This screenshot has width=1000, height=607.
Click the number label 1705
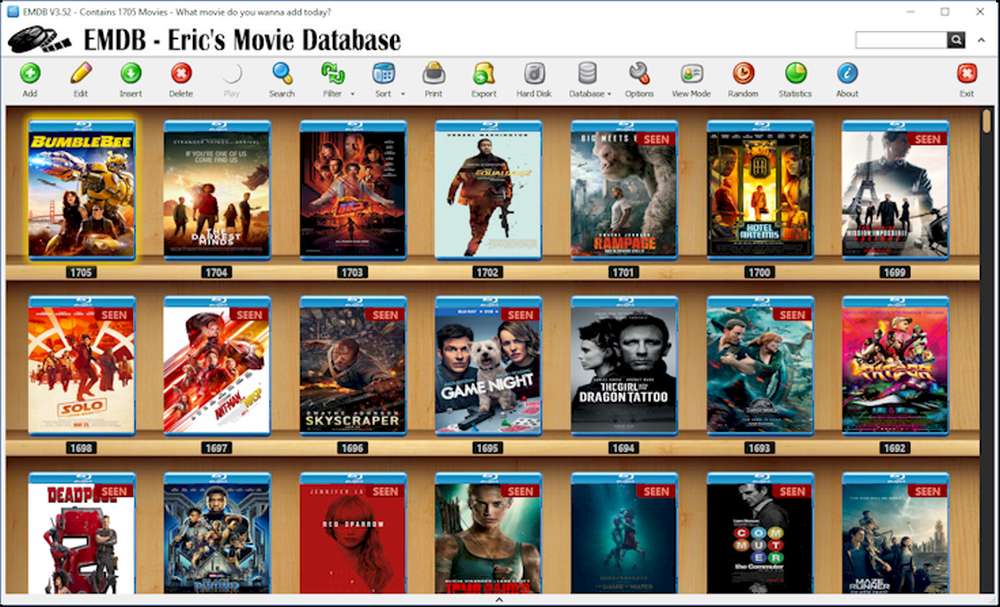click(81, 272)
